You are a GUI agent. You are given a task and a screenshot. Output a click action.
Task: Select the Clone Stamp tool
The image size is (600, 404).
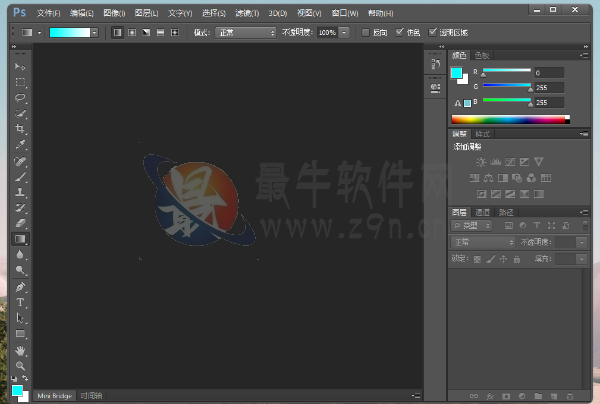(x=20, y=192)
